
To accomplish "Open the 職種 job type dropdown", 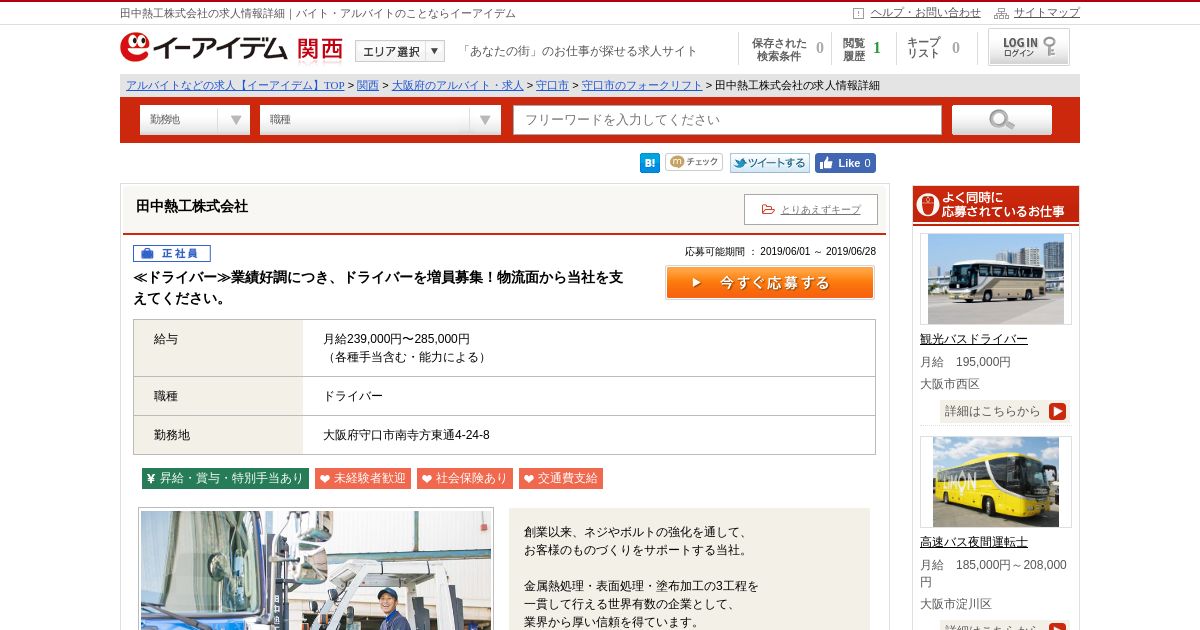I will point(380,120).
